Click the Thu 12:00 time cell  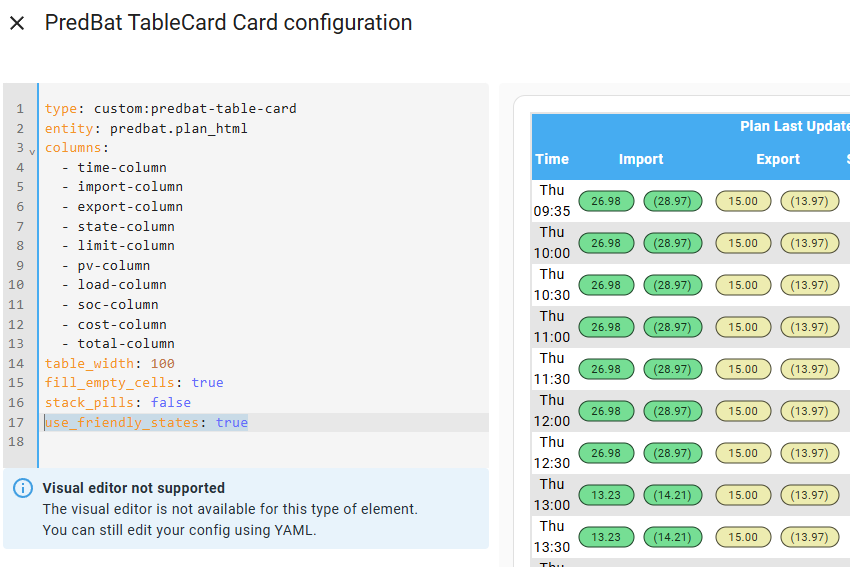click(552, 411)
